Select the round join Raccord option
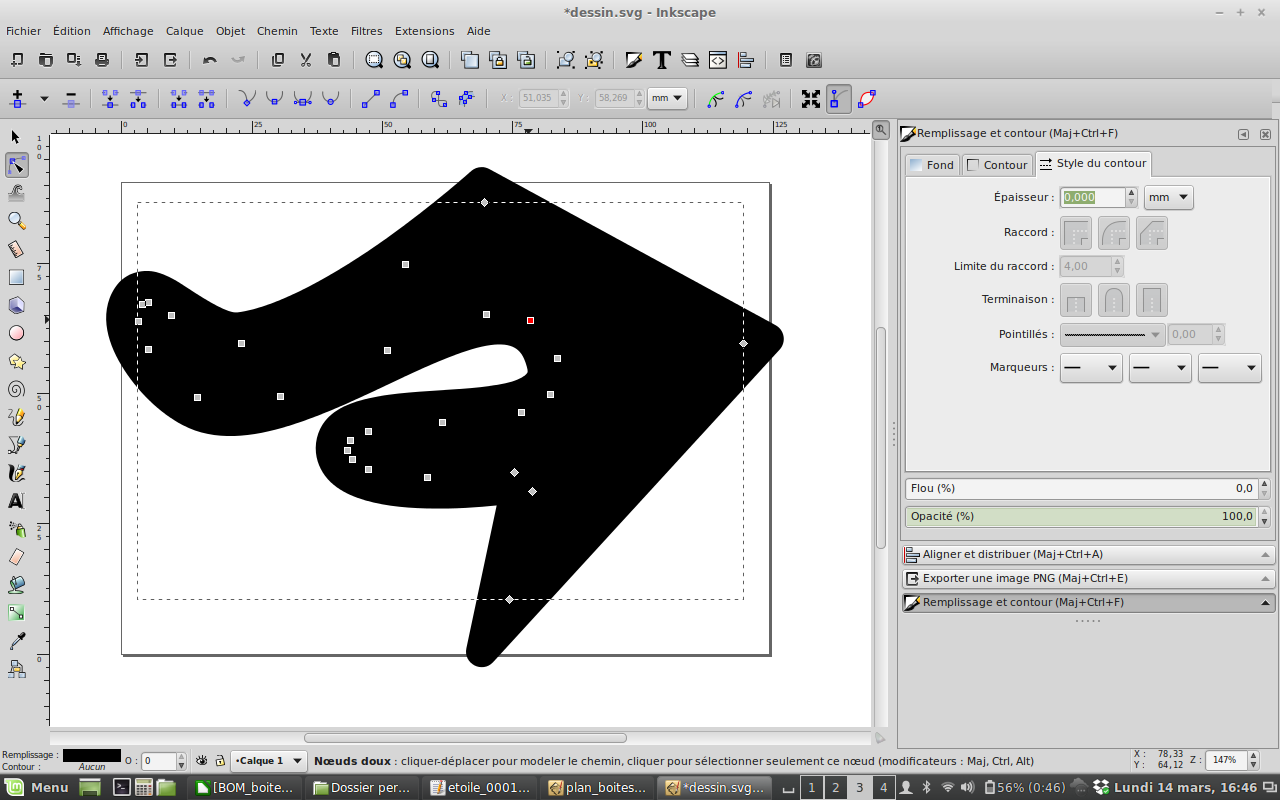 [1114, 233]
